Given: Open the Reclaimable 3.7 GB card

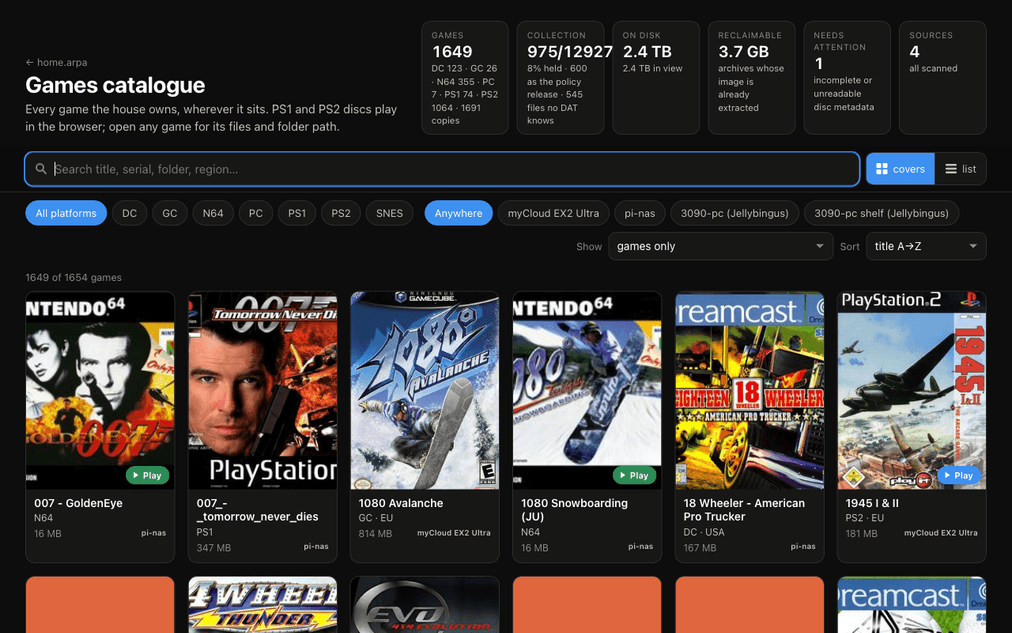Looking at the screenshot, I should (751, 77).
